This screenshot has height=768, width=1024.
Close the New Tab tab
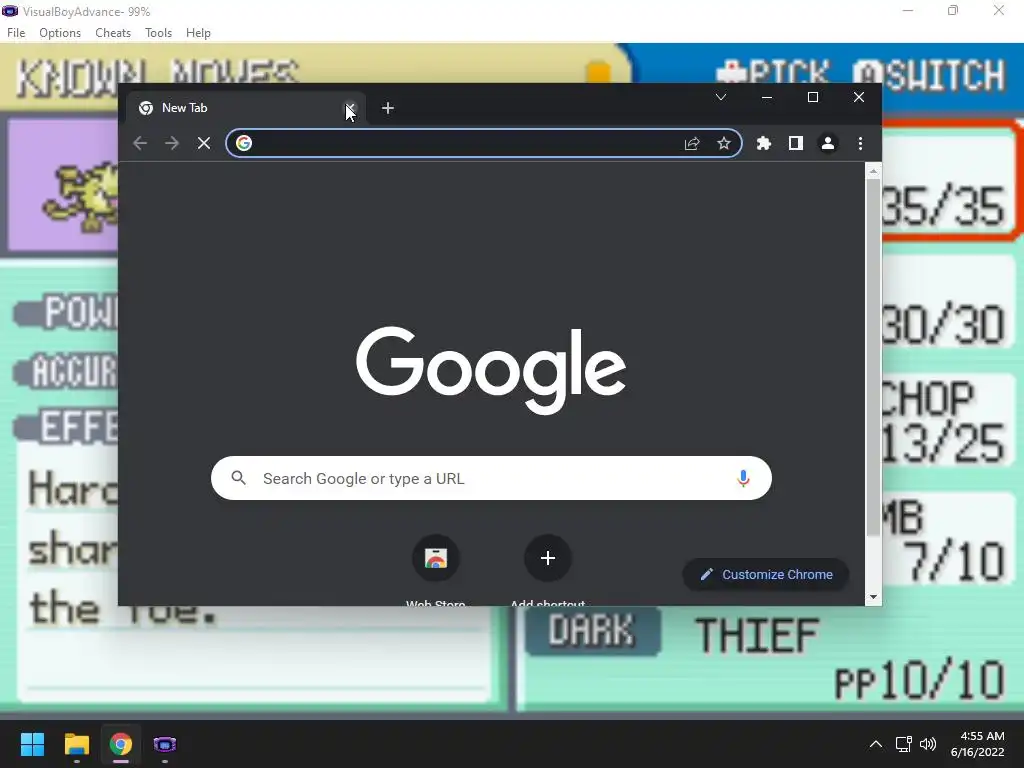click(350, 108)
